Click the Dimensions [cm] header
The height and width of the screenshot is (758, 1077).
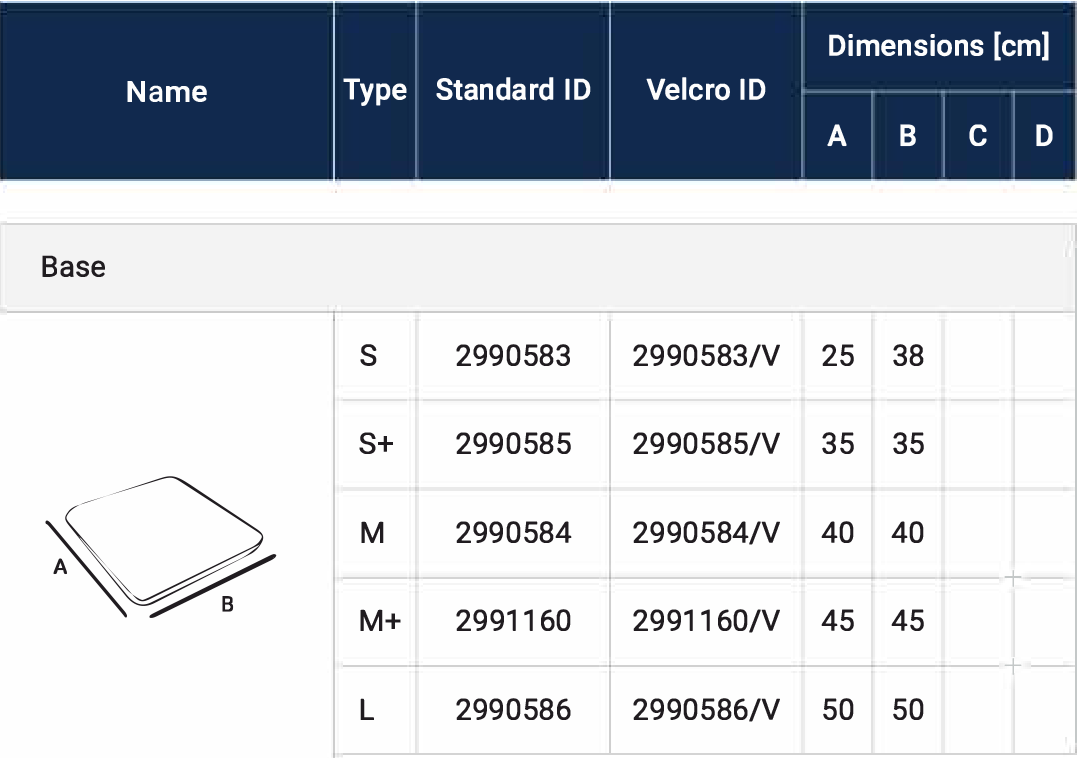(x=938, y=46)
